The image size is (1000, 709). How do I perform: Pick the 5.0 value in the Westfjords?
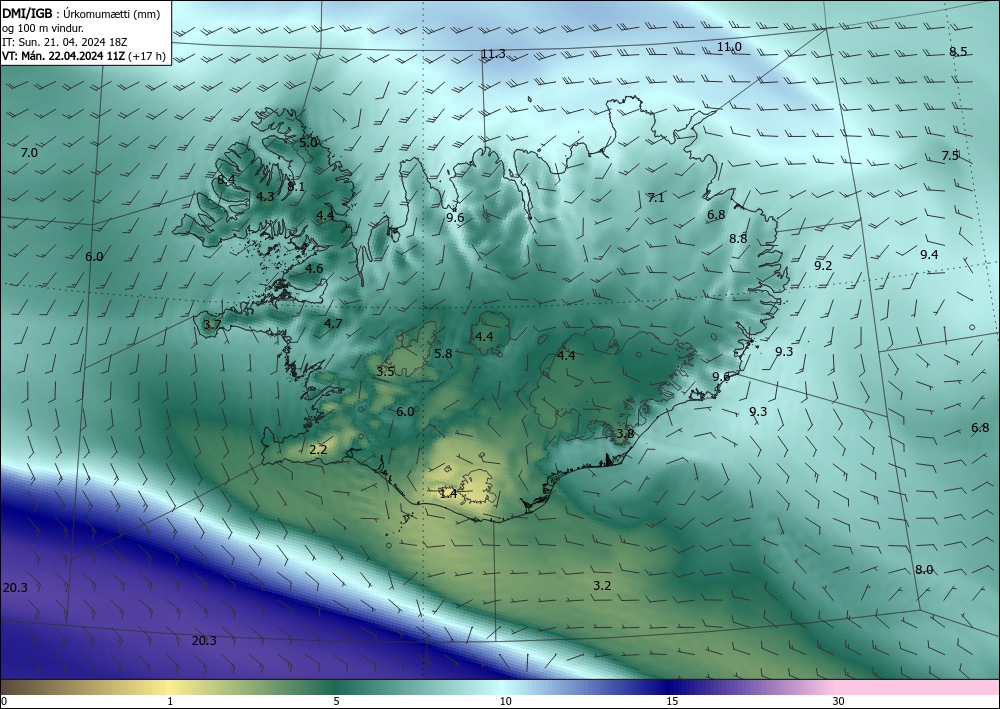coord(308,143)
